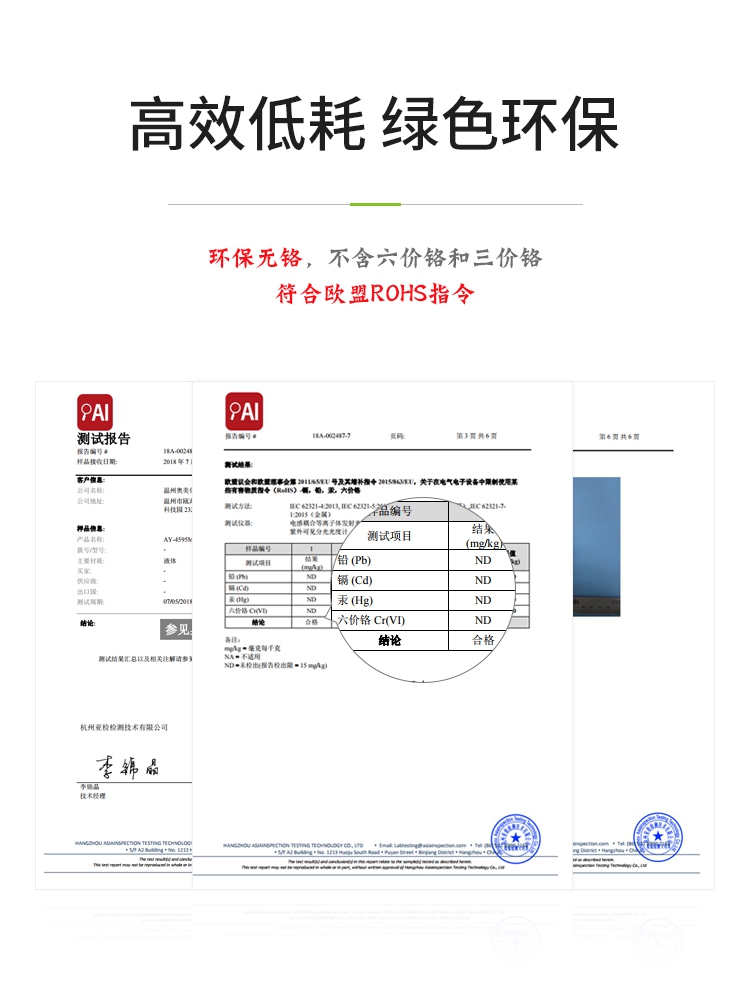Click the ND result beside 六价铬 Cr(VI)
This screenshot has height=990, width=750.
pyautogui.click(x=483, y=620)
